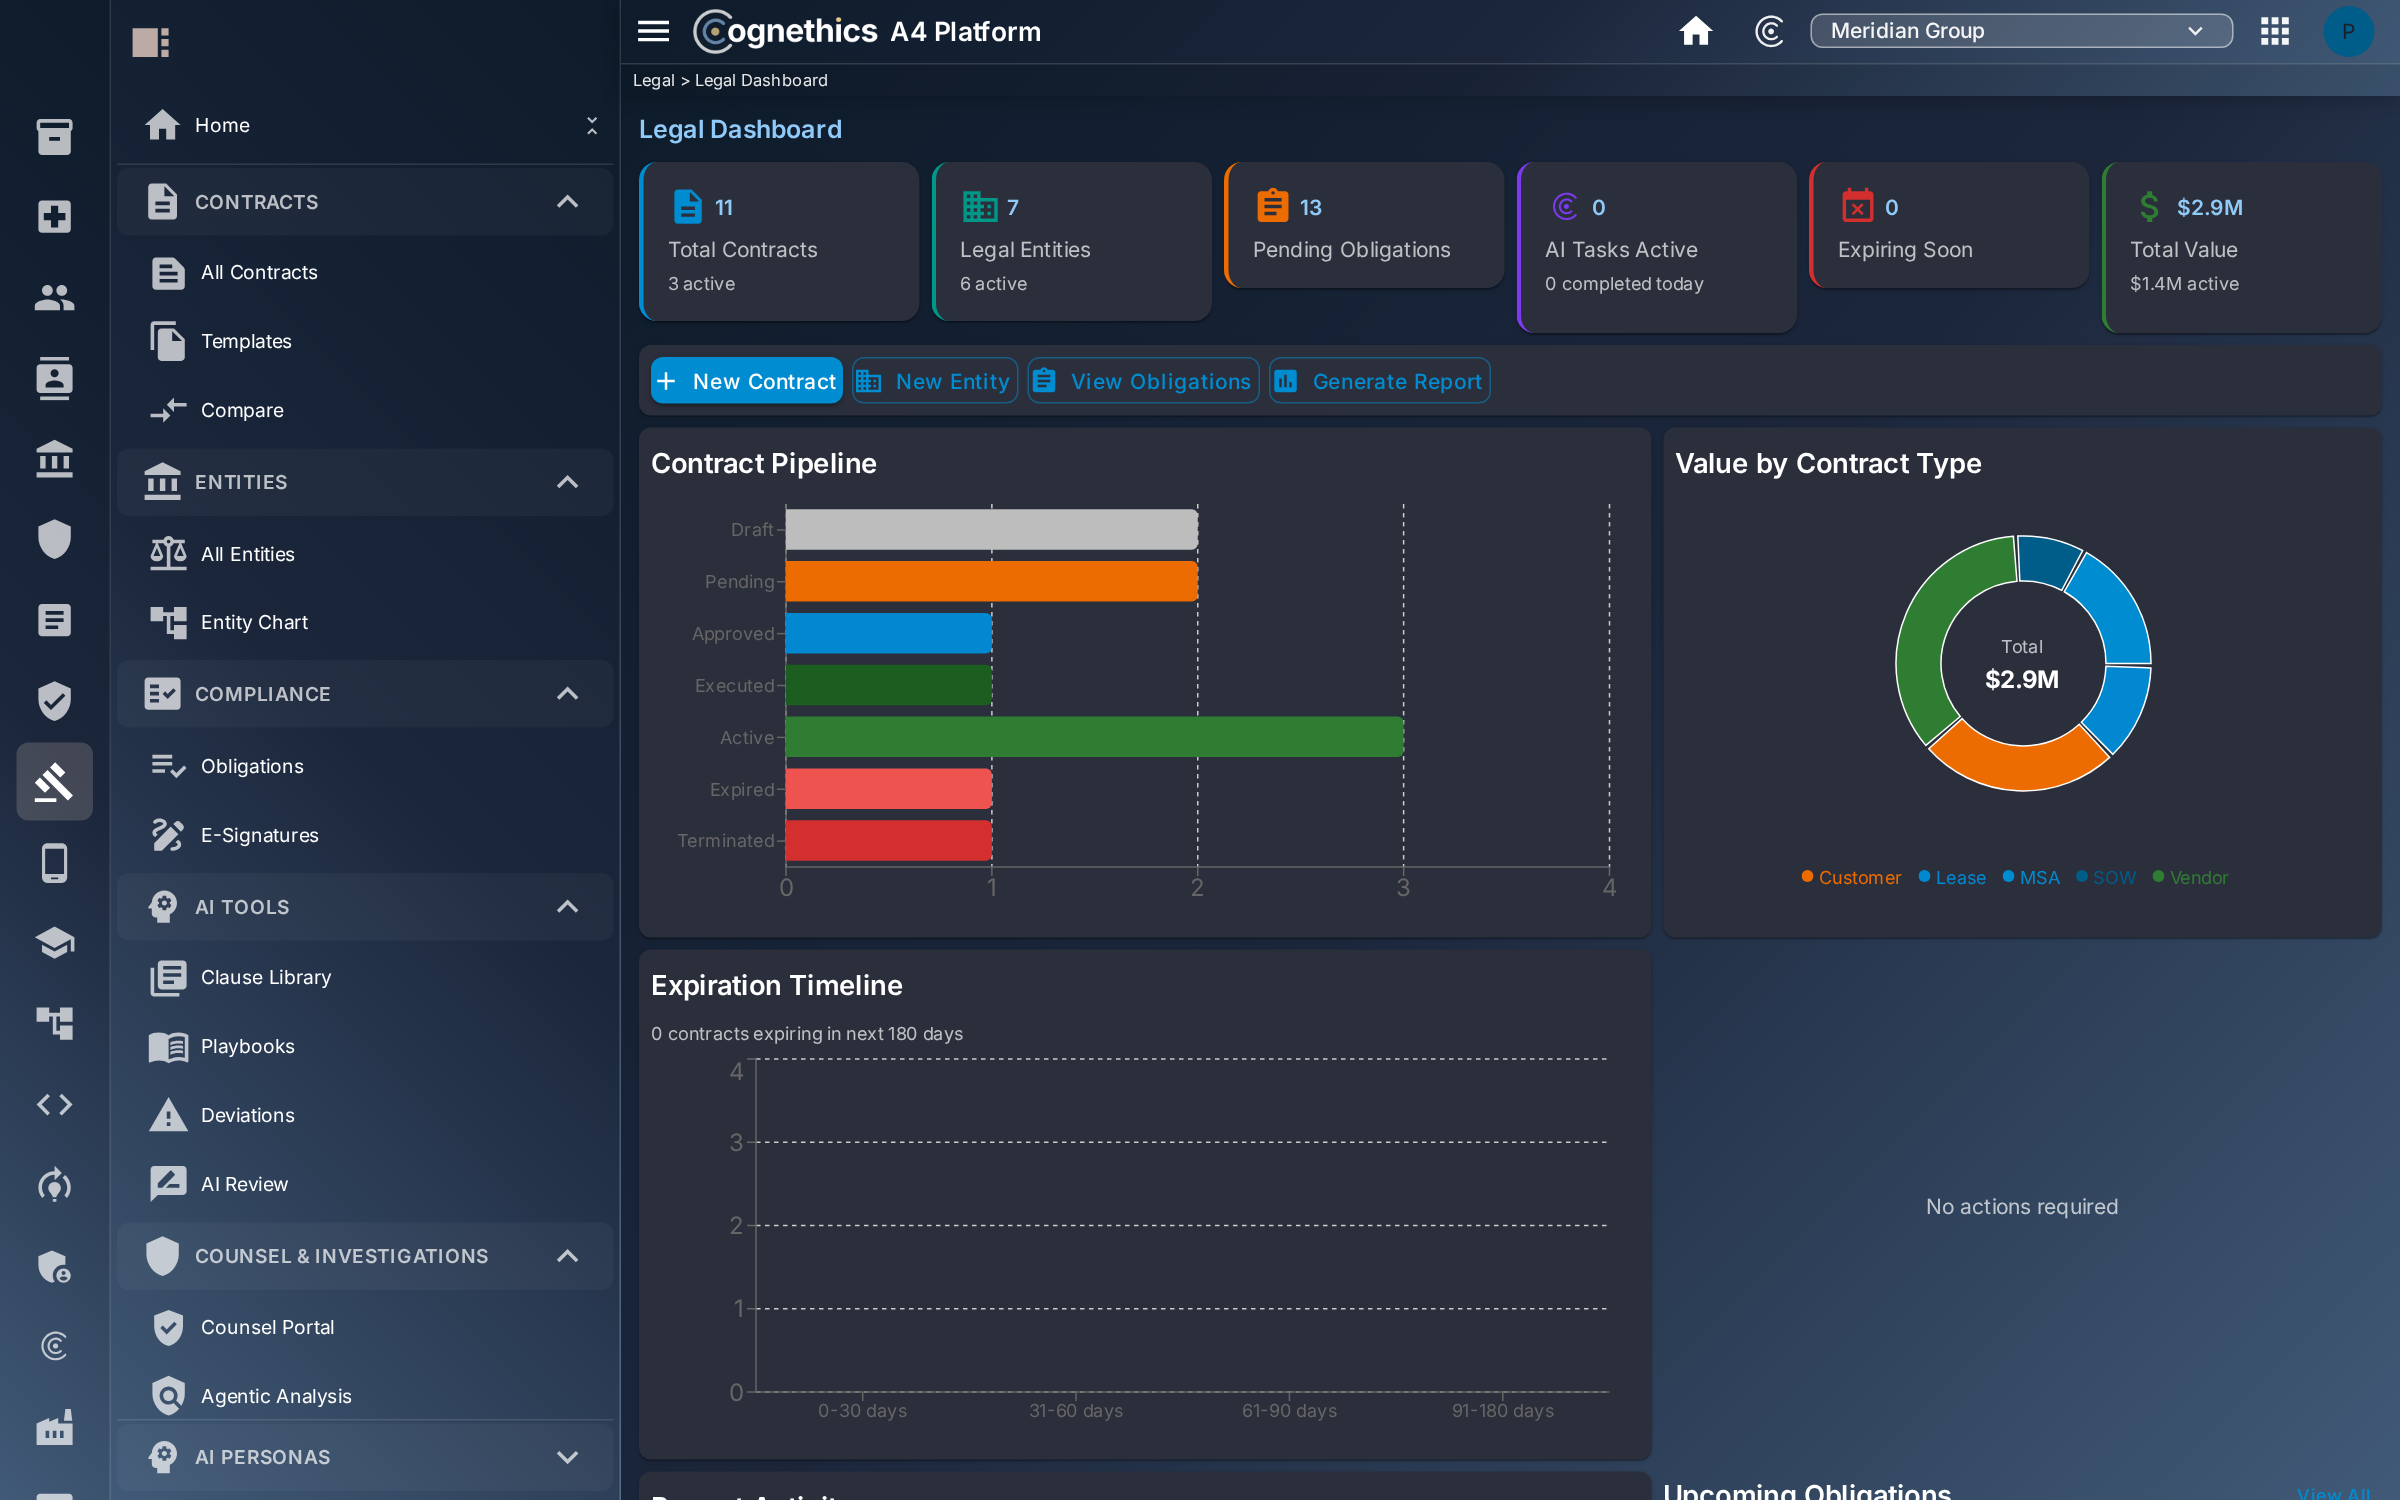Open the apps grid icon
The width and height of the screenshot is (2400, 1500).
(x=2274, y=31)
